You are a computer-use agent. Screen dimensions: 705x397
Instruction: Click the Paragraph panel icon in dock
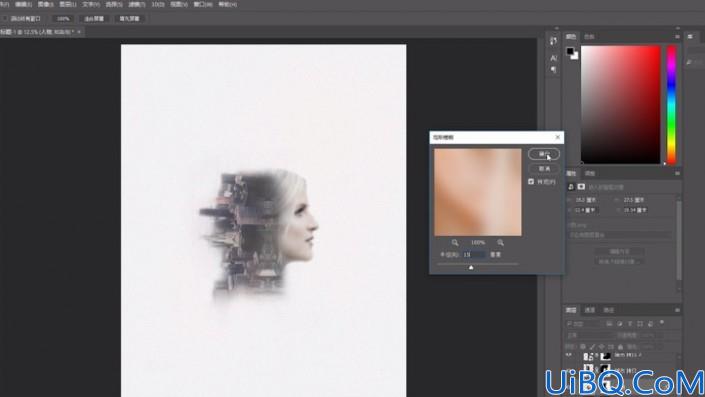(x=553, y=70)
